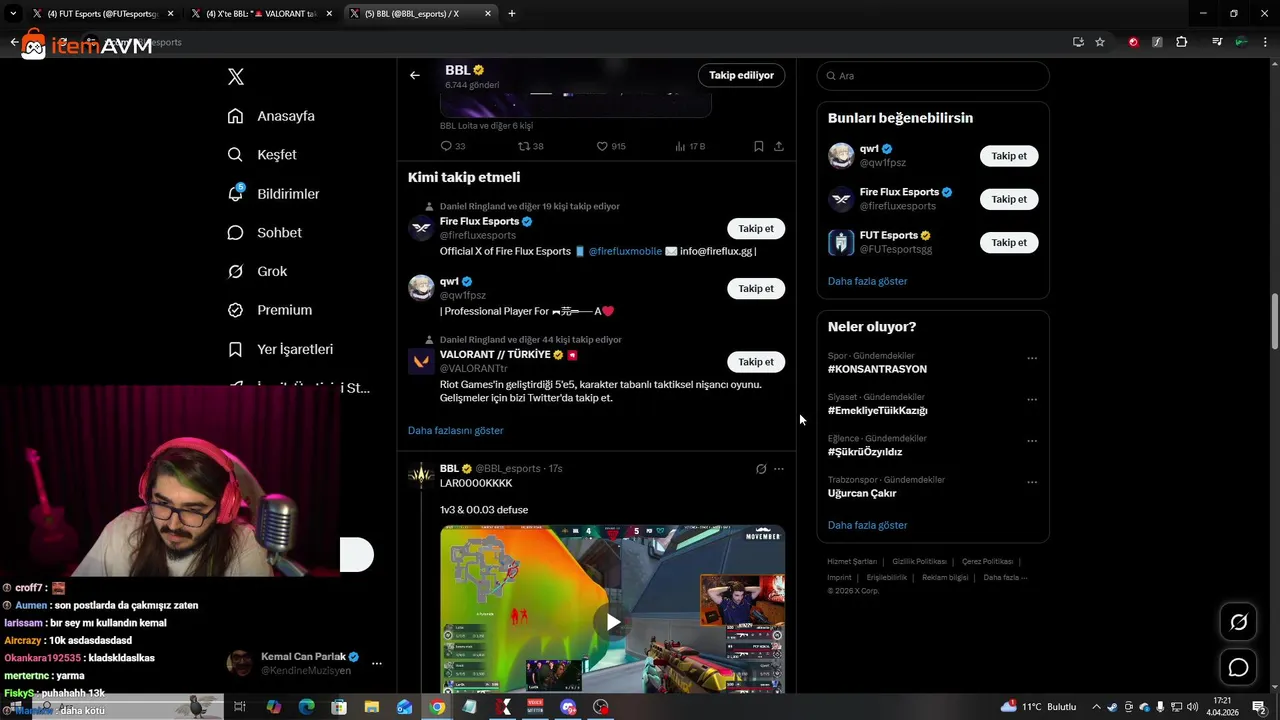Image resolution: width=1280 pixels, height=720 pixels.
Task: Open the X logo home link
Action: coord(235,77)
